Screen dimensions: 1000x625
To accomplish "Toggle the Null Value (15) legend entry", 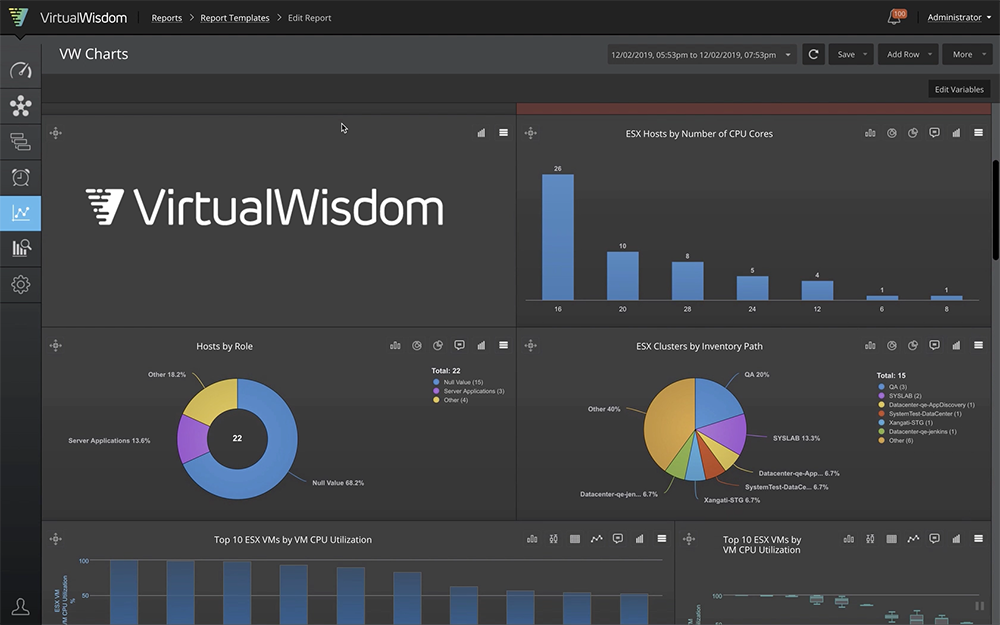I will pos(458,382).
